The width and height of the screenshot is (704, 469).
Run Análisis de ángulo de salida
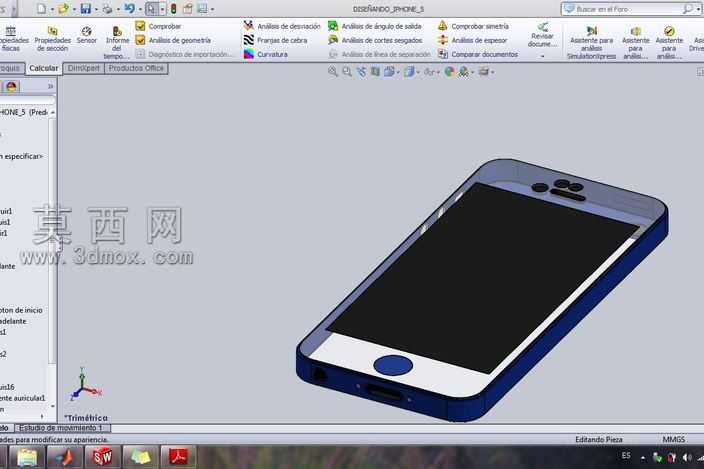pyautogui.click(x=375, y=26)
